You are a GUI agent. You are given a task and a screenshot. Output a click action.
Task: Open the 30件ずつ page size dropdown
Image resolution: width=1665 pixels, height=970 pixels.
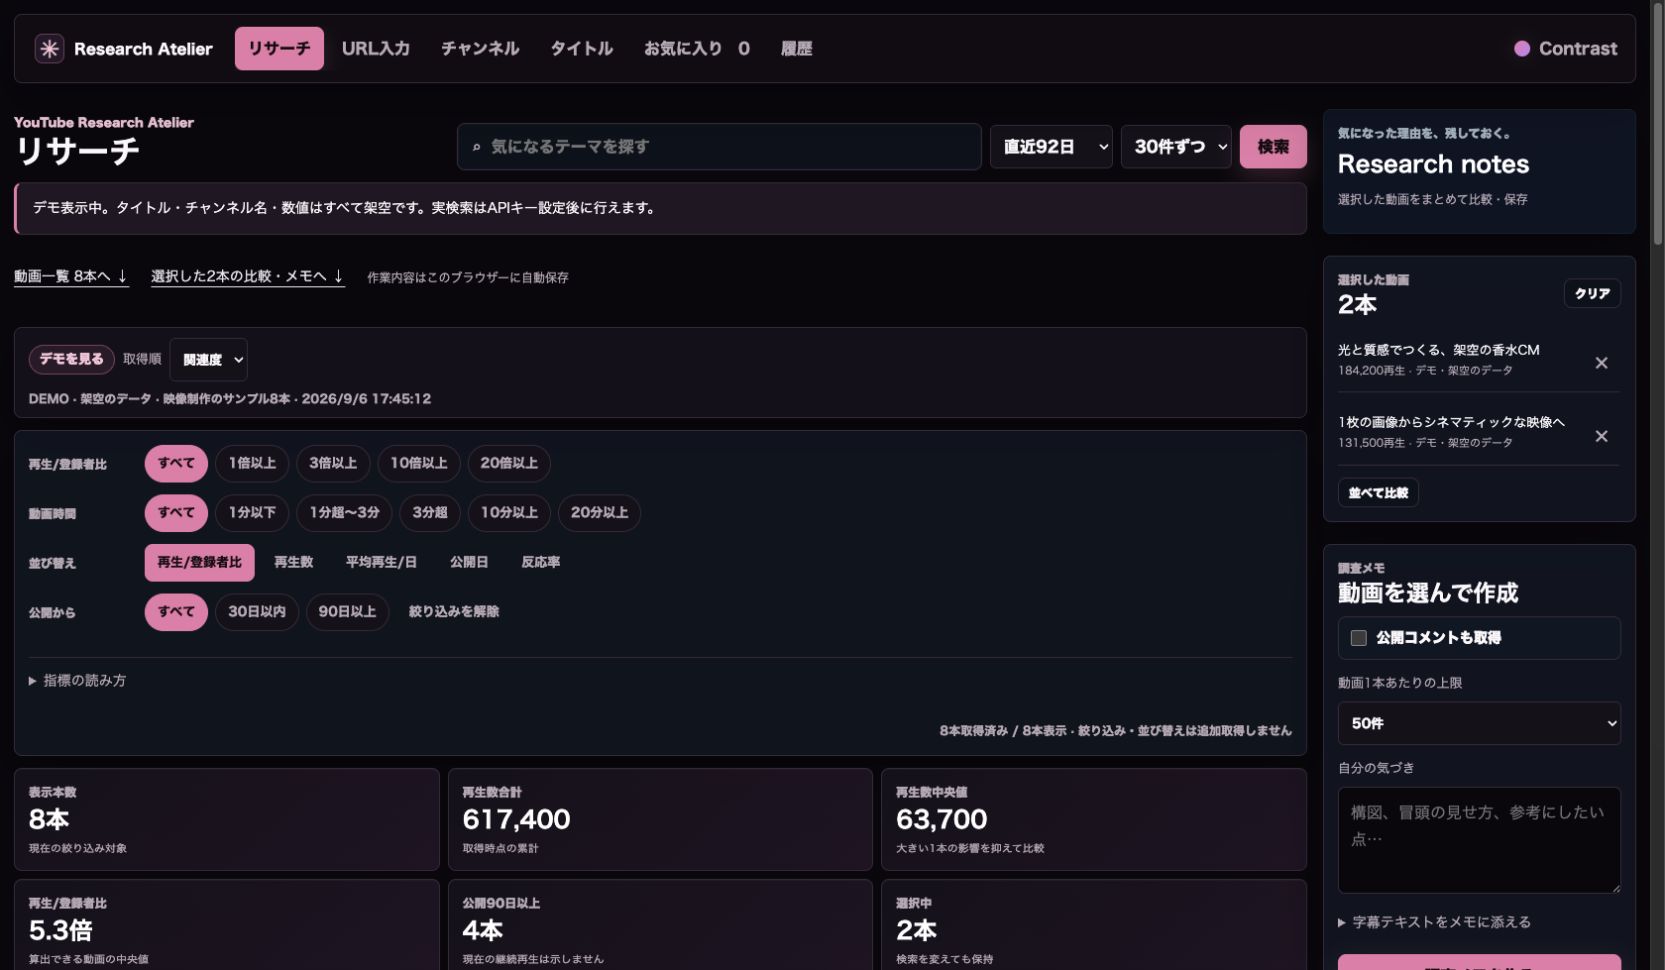1176,147
